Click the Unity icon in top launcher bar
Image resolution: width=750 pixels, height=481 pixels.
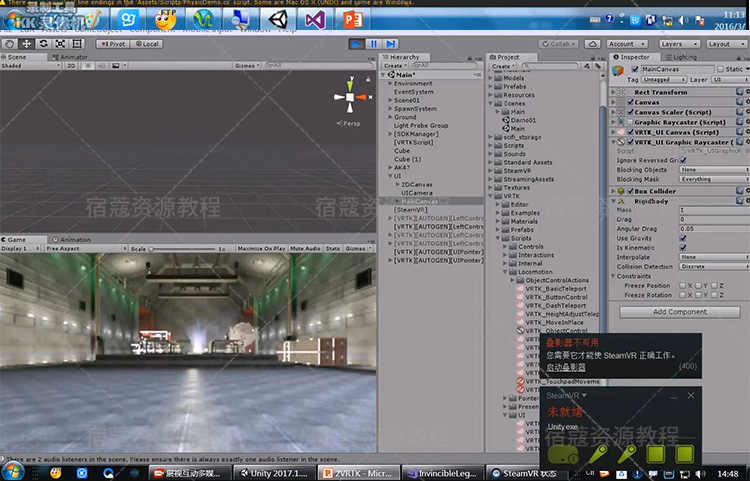277,18
